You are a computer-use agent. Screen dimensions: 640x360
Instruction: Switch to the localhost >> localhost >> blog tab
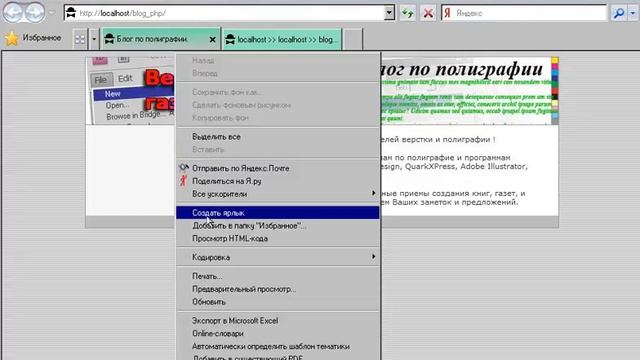click(x=282, y=40)
